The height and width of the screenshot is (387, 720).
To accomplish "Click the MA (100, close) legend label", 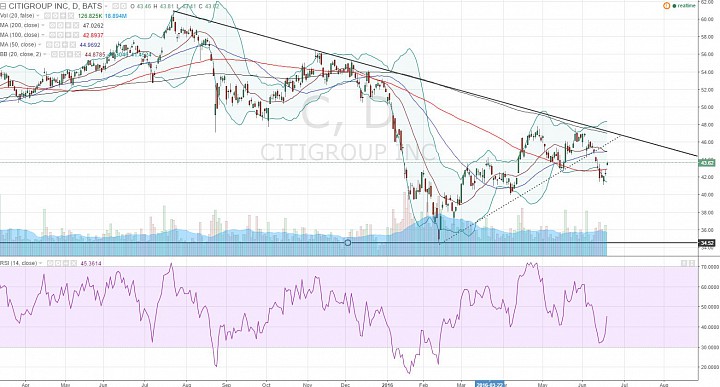I will (x=19, y=35).
